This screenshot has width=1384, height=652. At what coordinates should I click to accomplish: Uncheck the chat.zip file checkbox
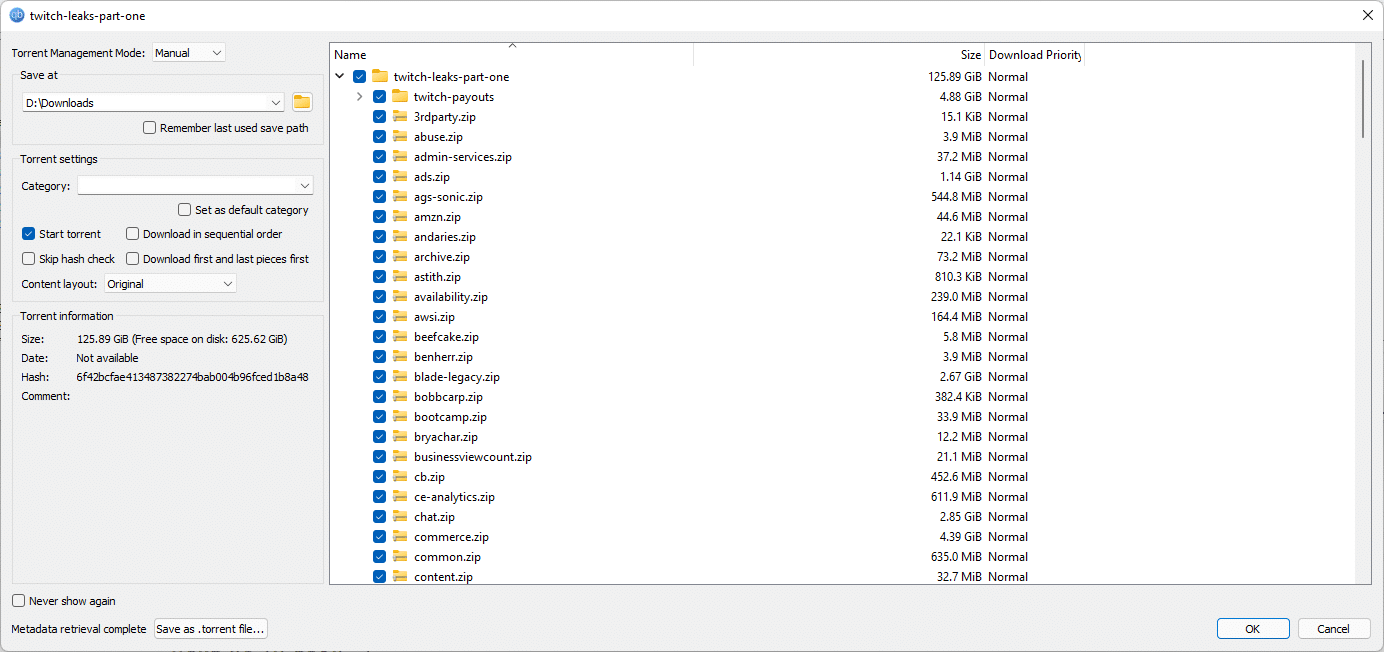(380, 516)
